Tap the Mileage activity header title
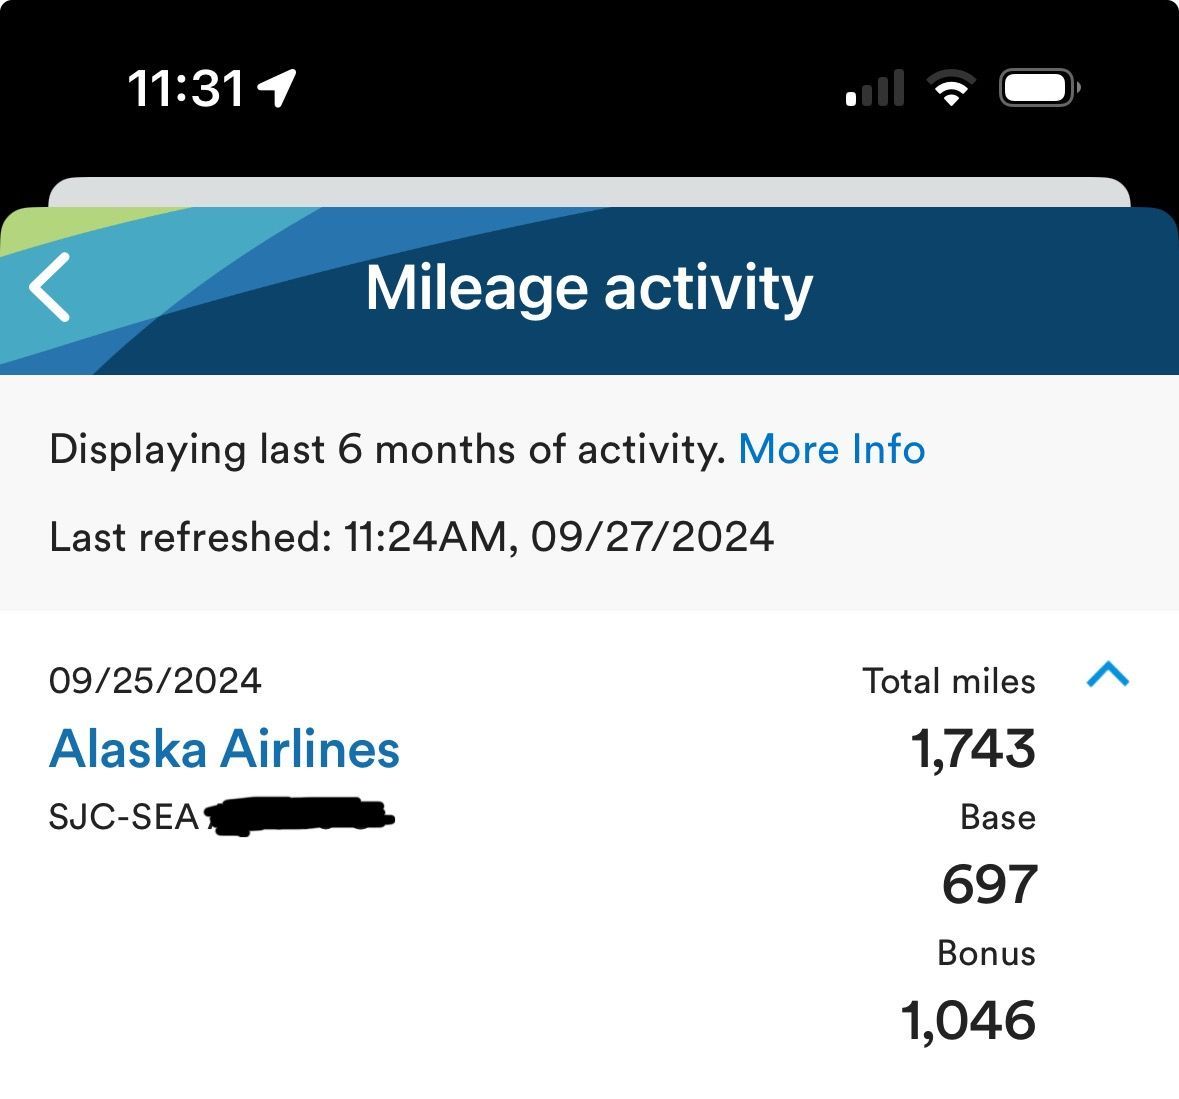The height and width of the screenshot is (1099, 1179). click(589, 288)
